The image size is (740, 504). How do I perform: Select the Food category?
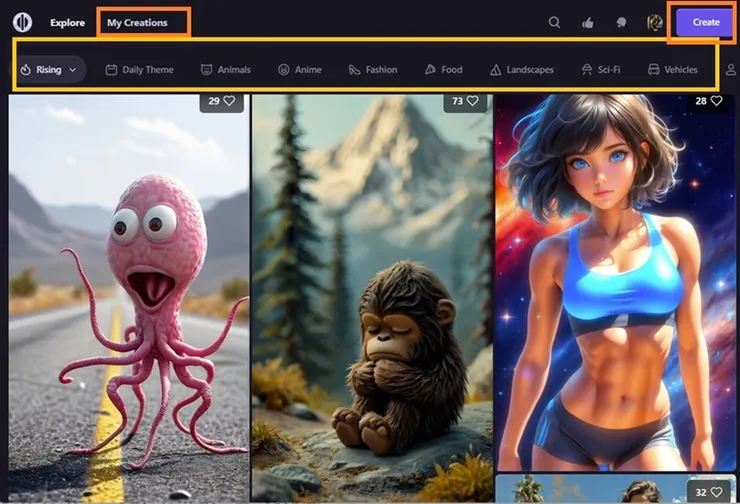(x=444, y=70)
